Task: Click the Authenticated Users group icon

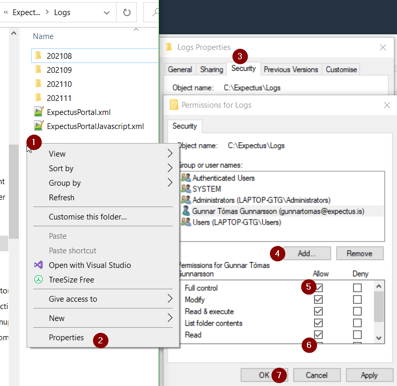Action: coord(186,177)
